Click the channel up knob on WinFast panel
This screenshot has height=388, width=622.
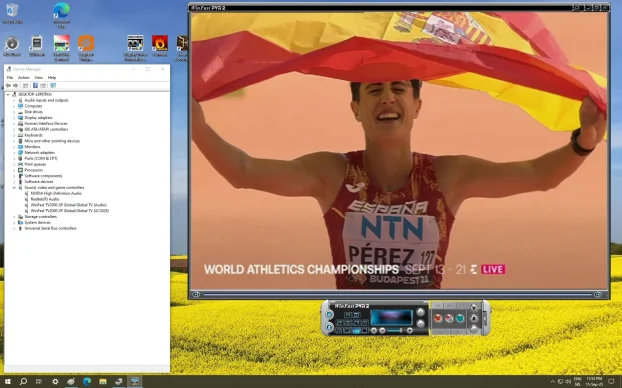420,312
